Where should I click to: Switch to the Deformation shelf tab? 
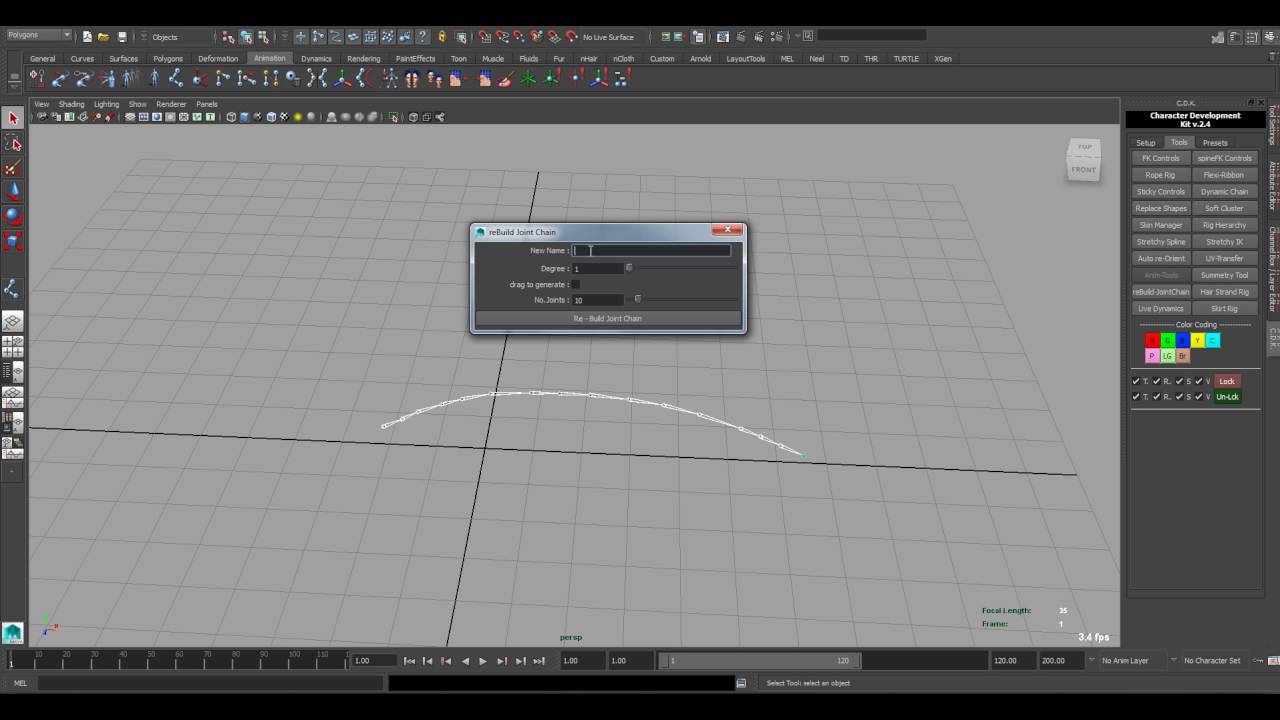coord(217,59)
